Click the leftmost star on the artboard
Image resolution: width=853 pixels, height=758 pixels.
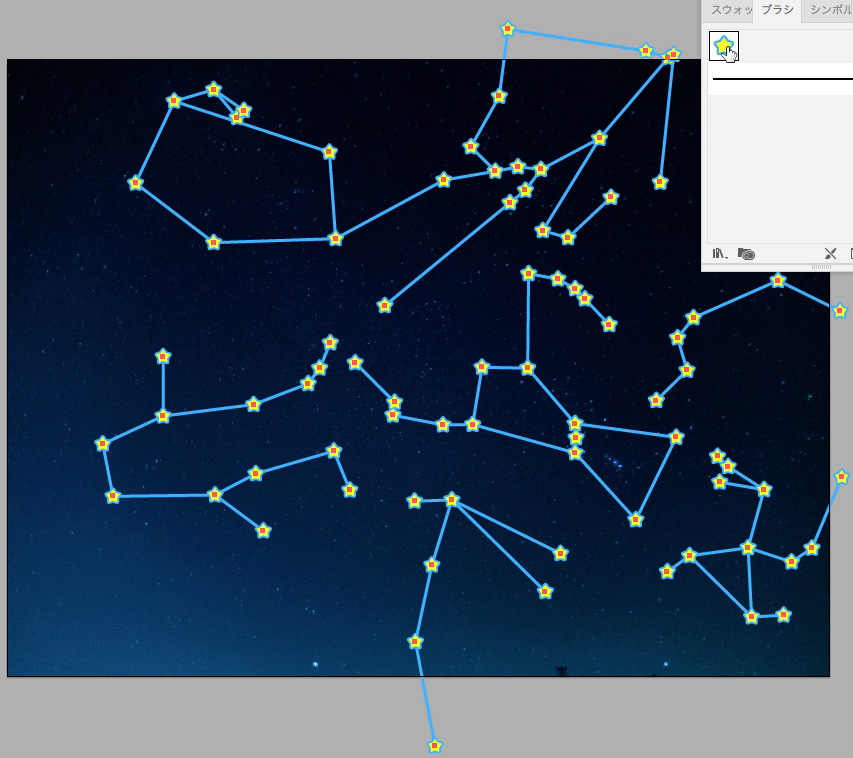[x=102, y=443]
